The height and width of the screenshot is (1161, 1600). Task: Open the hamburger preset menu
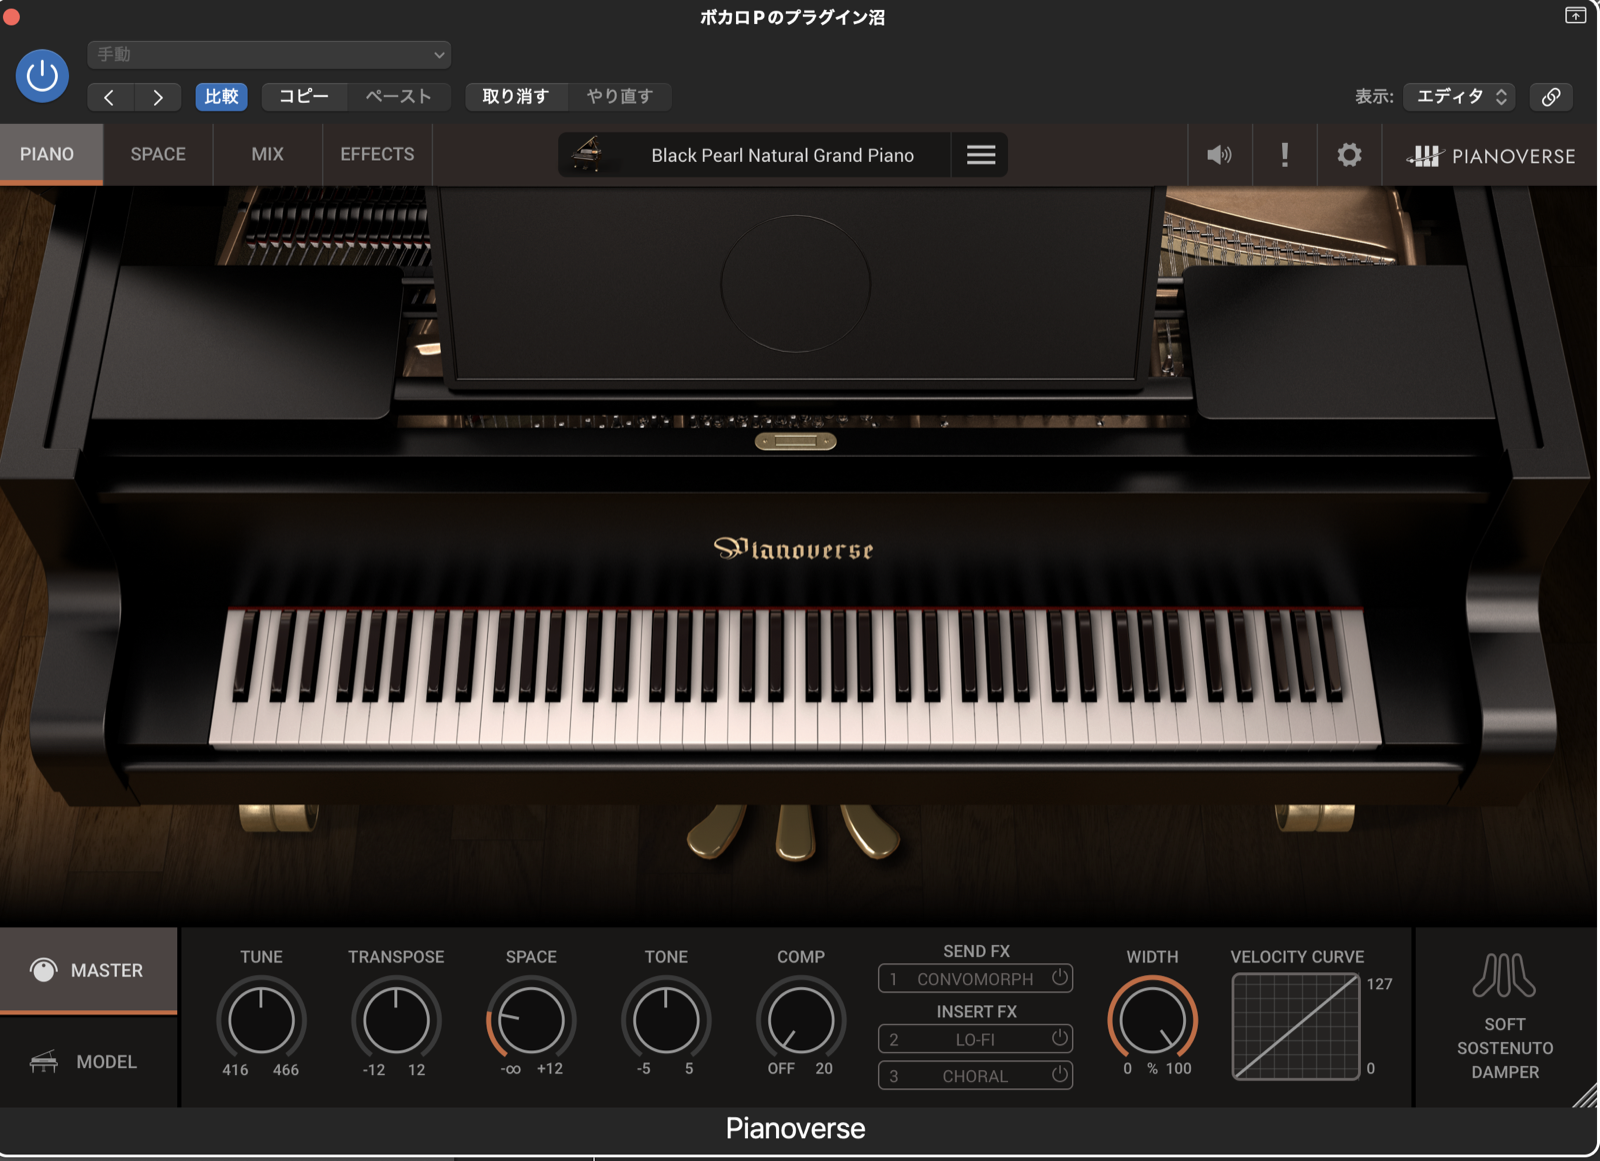pos(980,155)
